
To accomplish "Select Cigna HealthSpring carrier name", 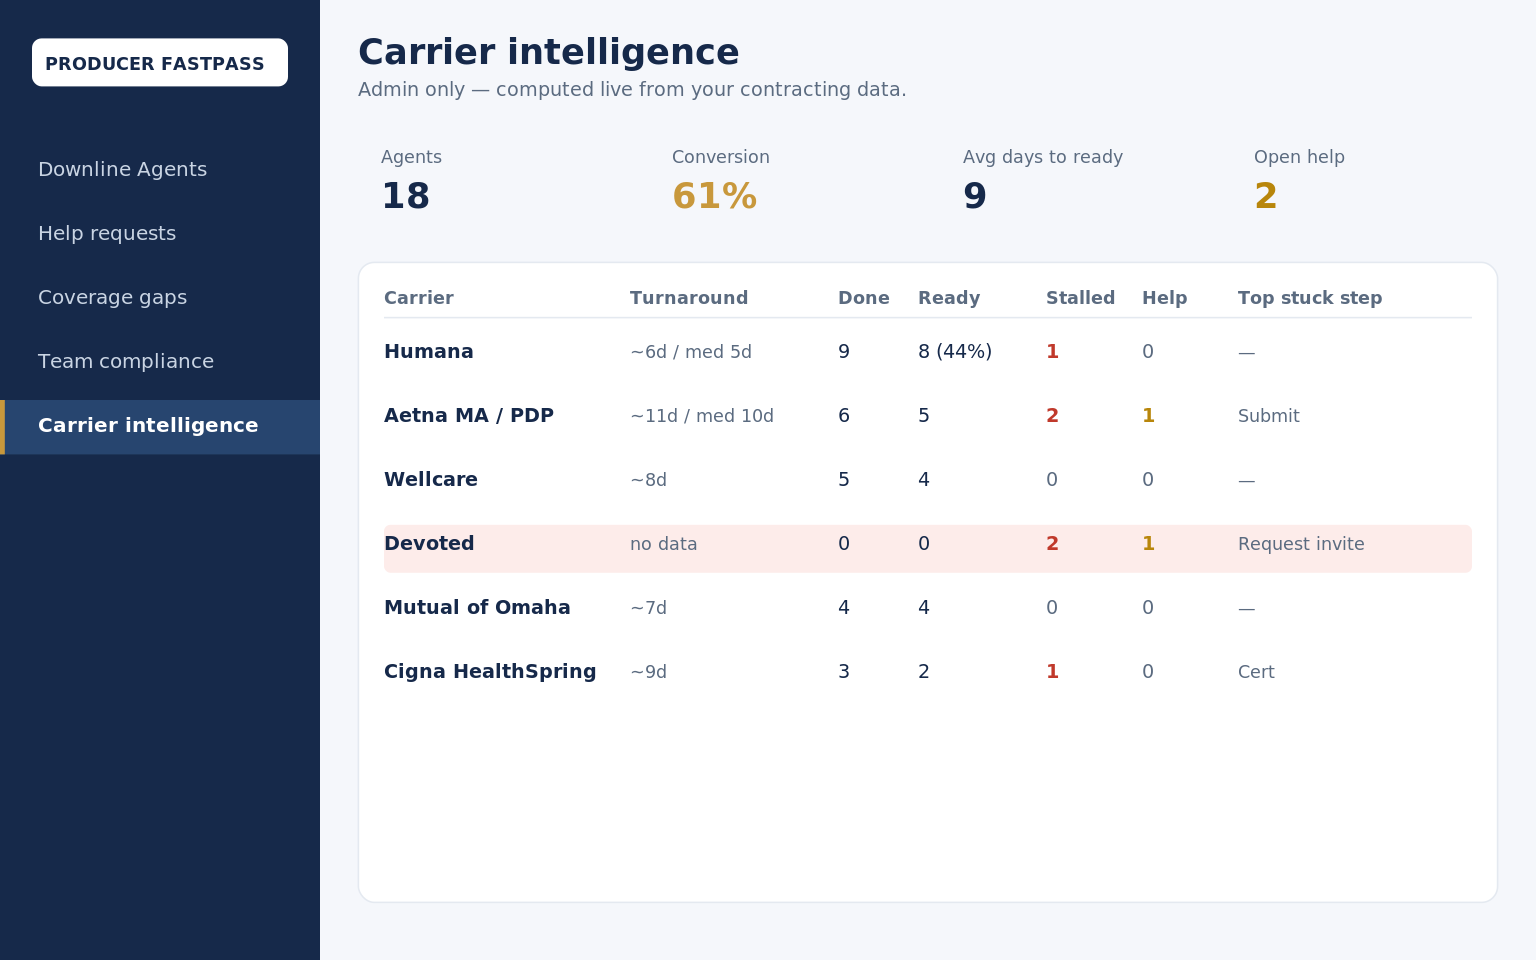I will pos(490,672).
